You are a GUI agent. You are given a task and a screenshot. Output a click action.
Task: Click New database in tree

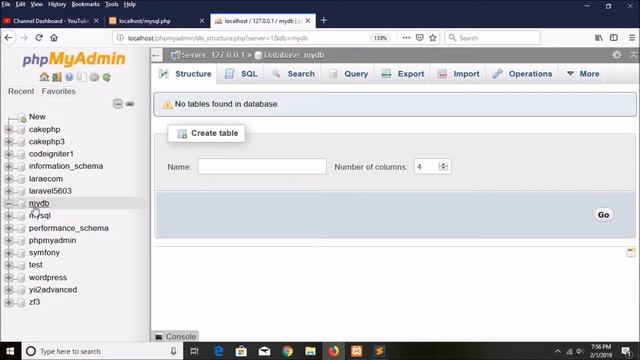pyautogui.click(x=37, y=117)
